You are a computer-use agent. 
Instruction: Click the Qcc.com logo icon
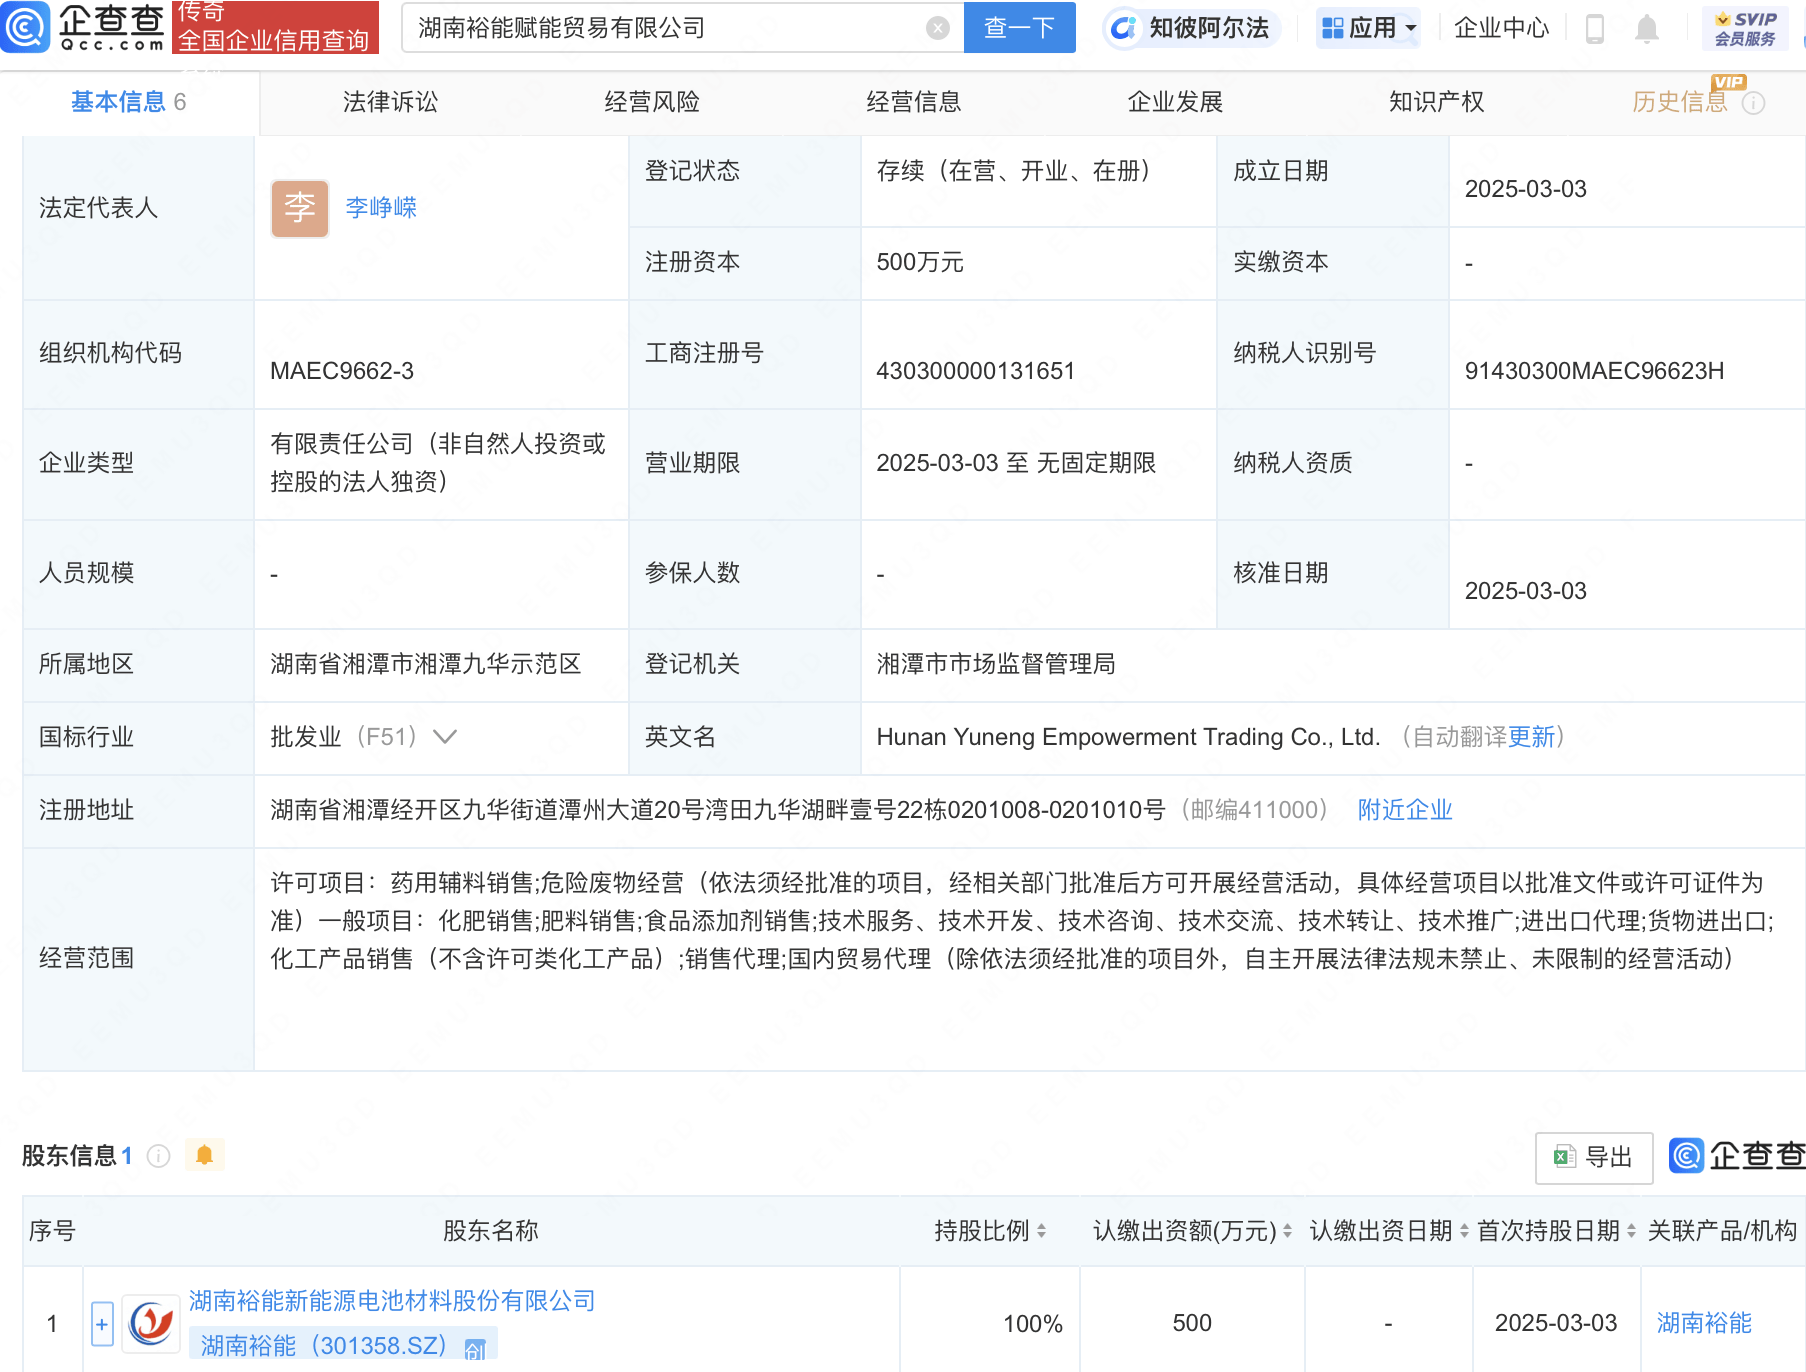(25, 27)
